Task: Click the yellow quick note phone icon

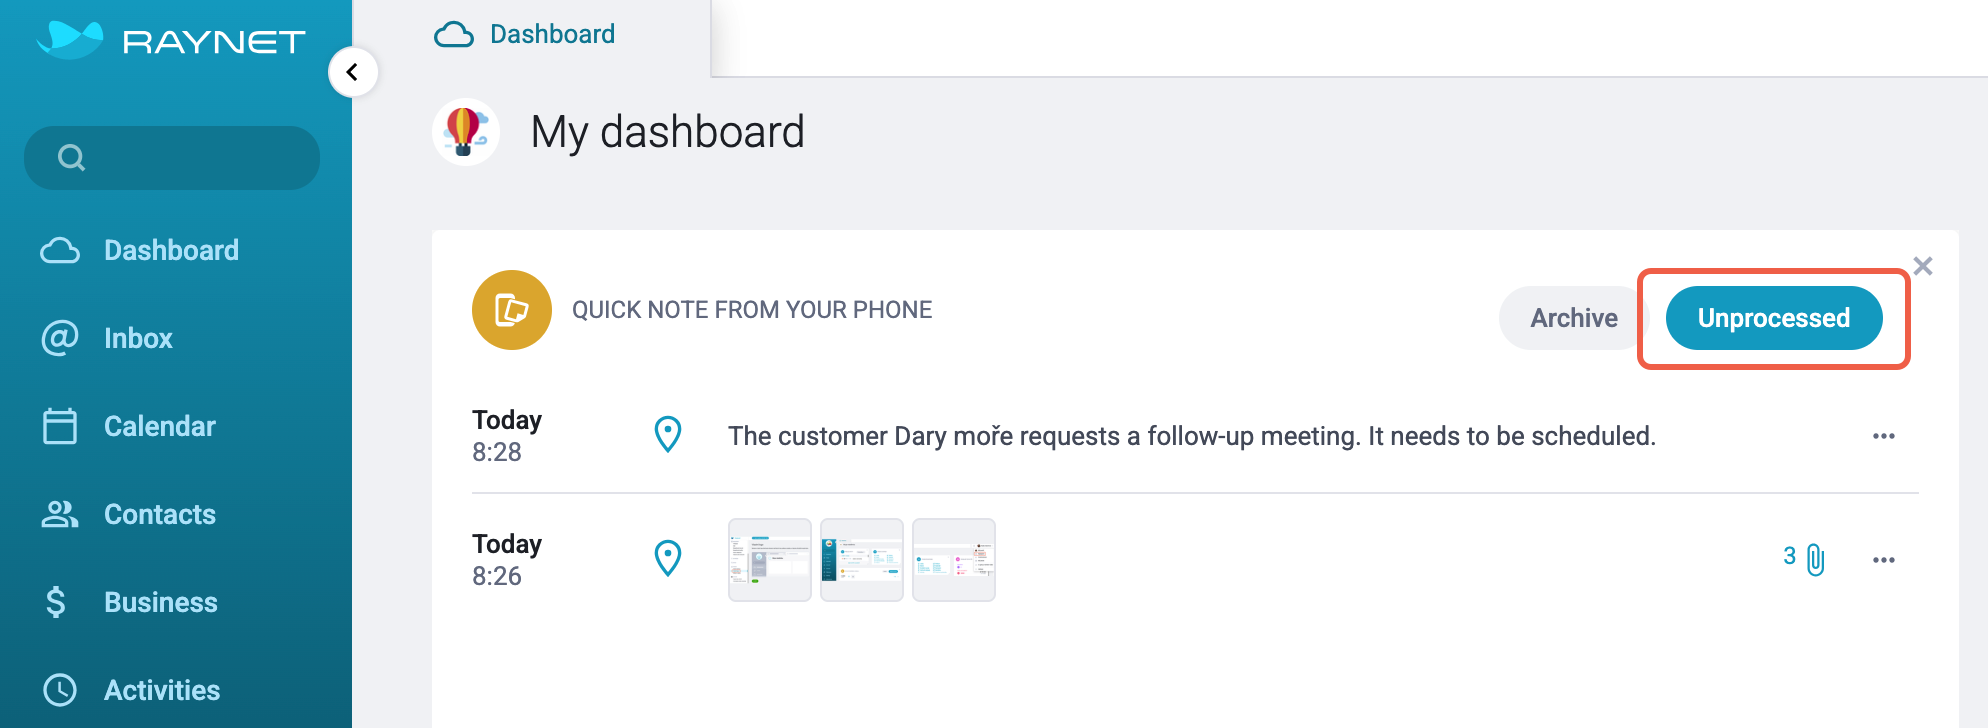Action: pos(512,310)
